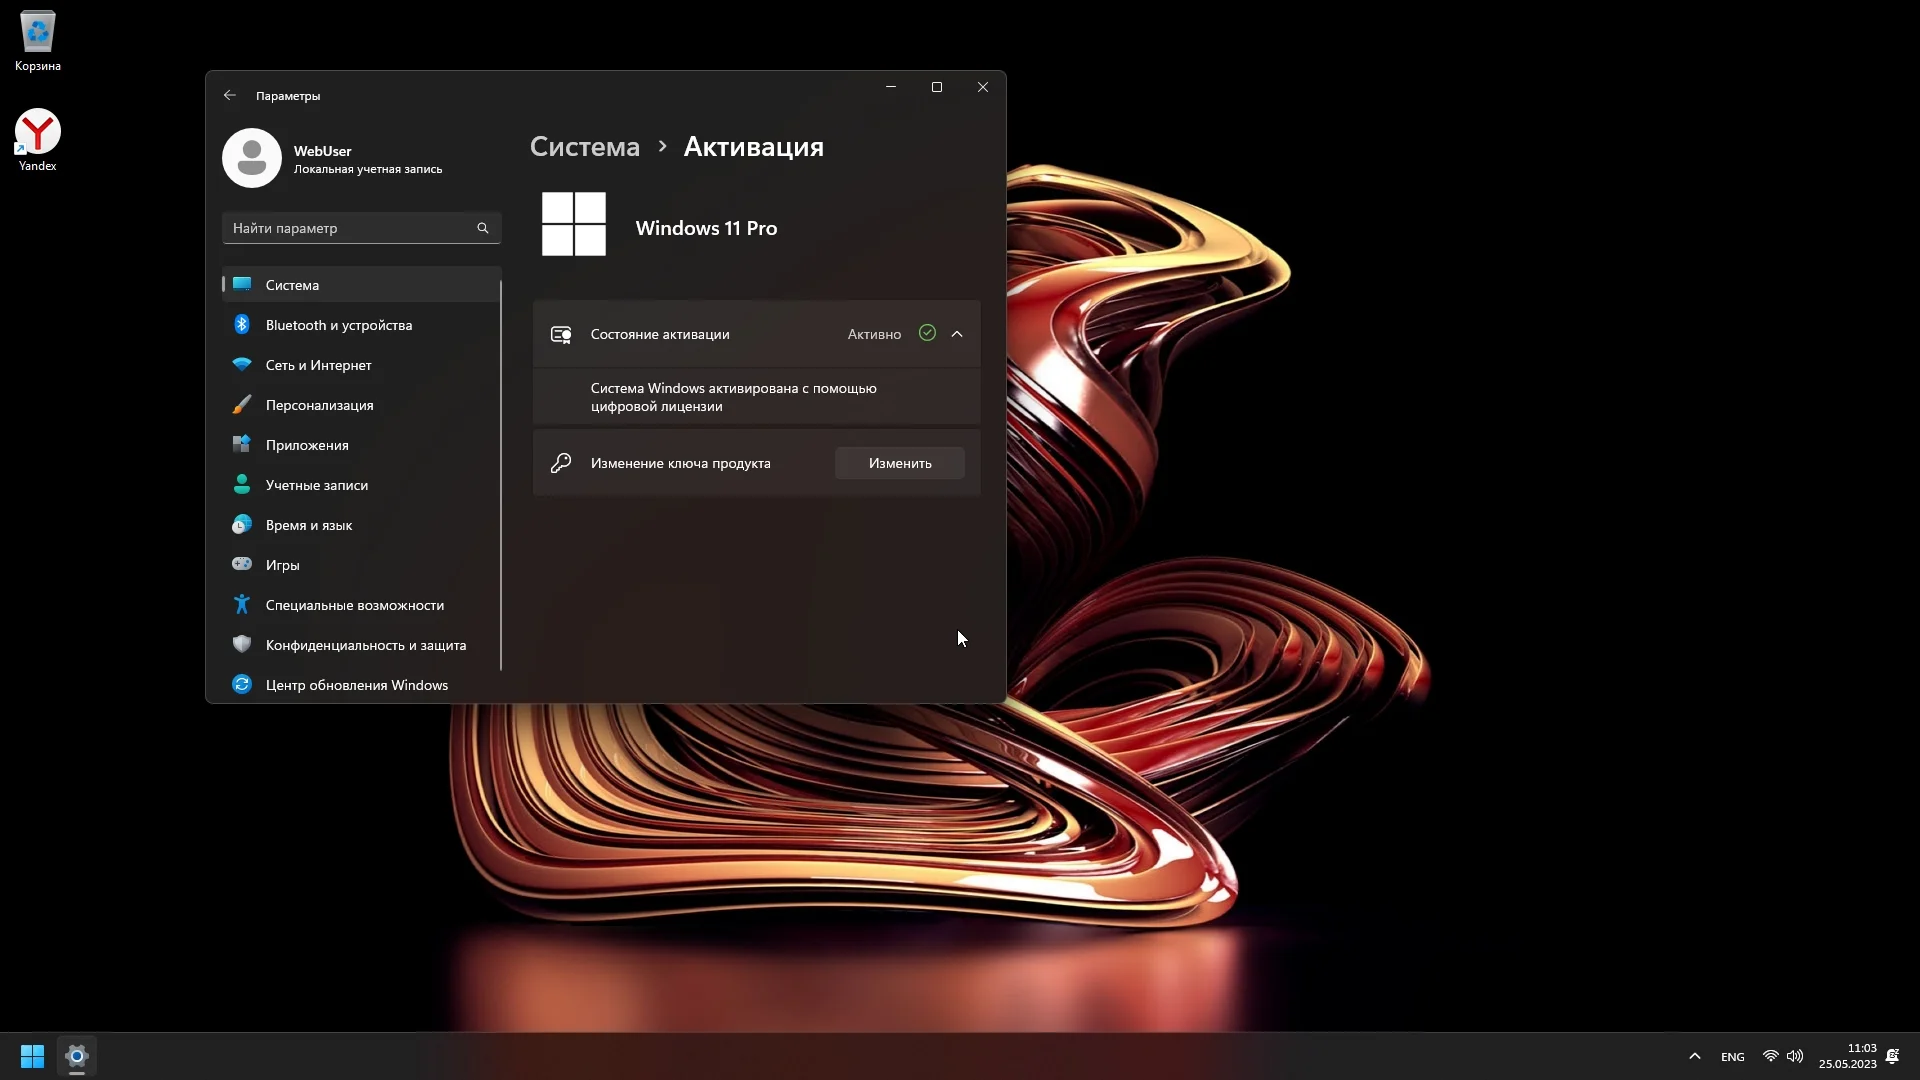Click the Settings gear in taskbar
The width and height of the screenshot is (1920, 1080).
(x=77, y=1056)
